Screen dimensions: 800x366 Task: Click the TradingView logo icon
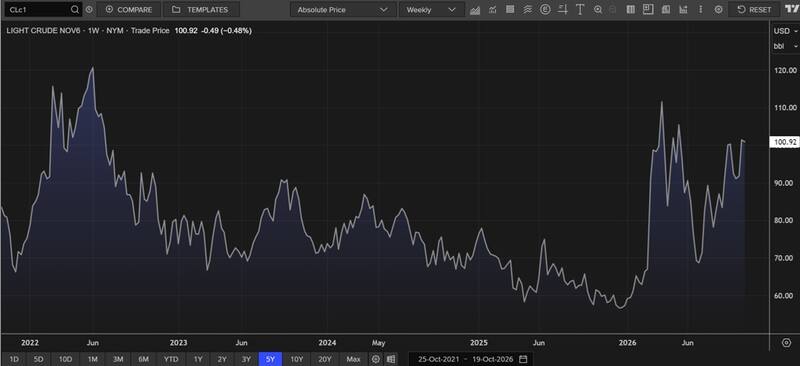pos(791,10)
